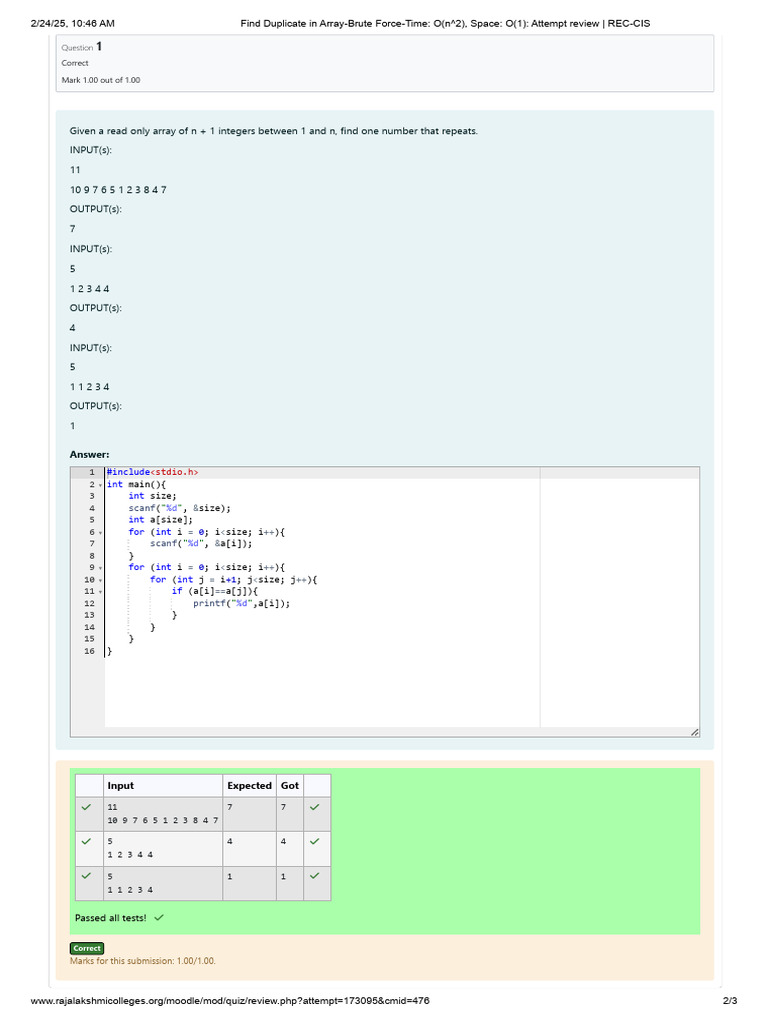Fold the outer for loop at line 9
The width and height of the screenshot is (768, 1024).
point(100,568)
